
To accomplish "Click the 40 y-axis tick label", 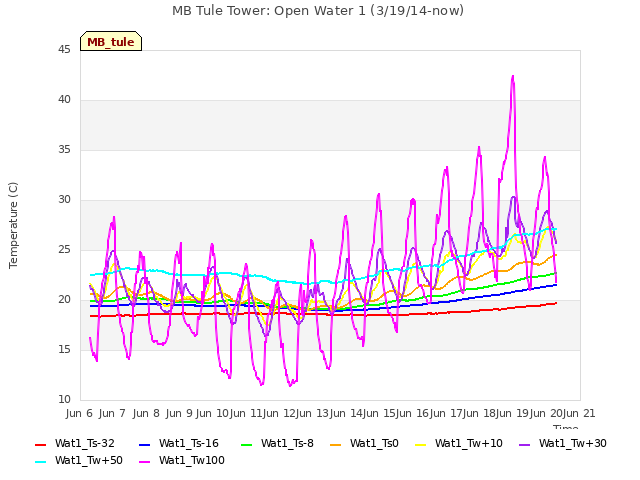I will [64, 100].
